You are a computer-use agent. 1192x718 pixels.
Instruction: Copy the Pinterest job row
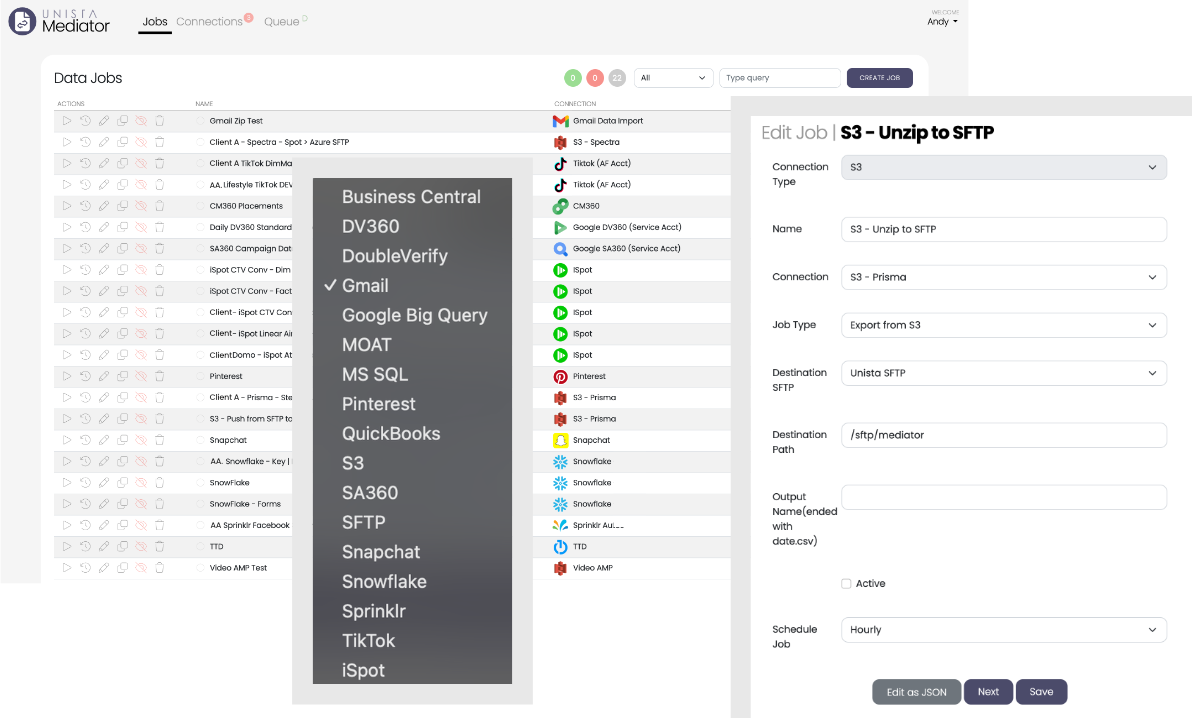point(122,376)
